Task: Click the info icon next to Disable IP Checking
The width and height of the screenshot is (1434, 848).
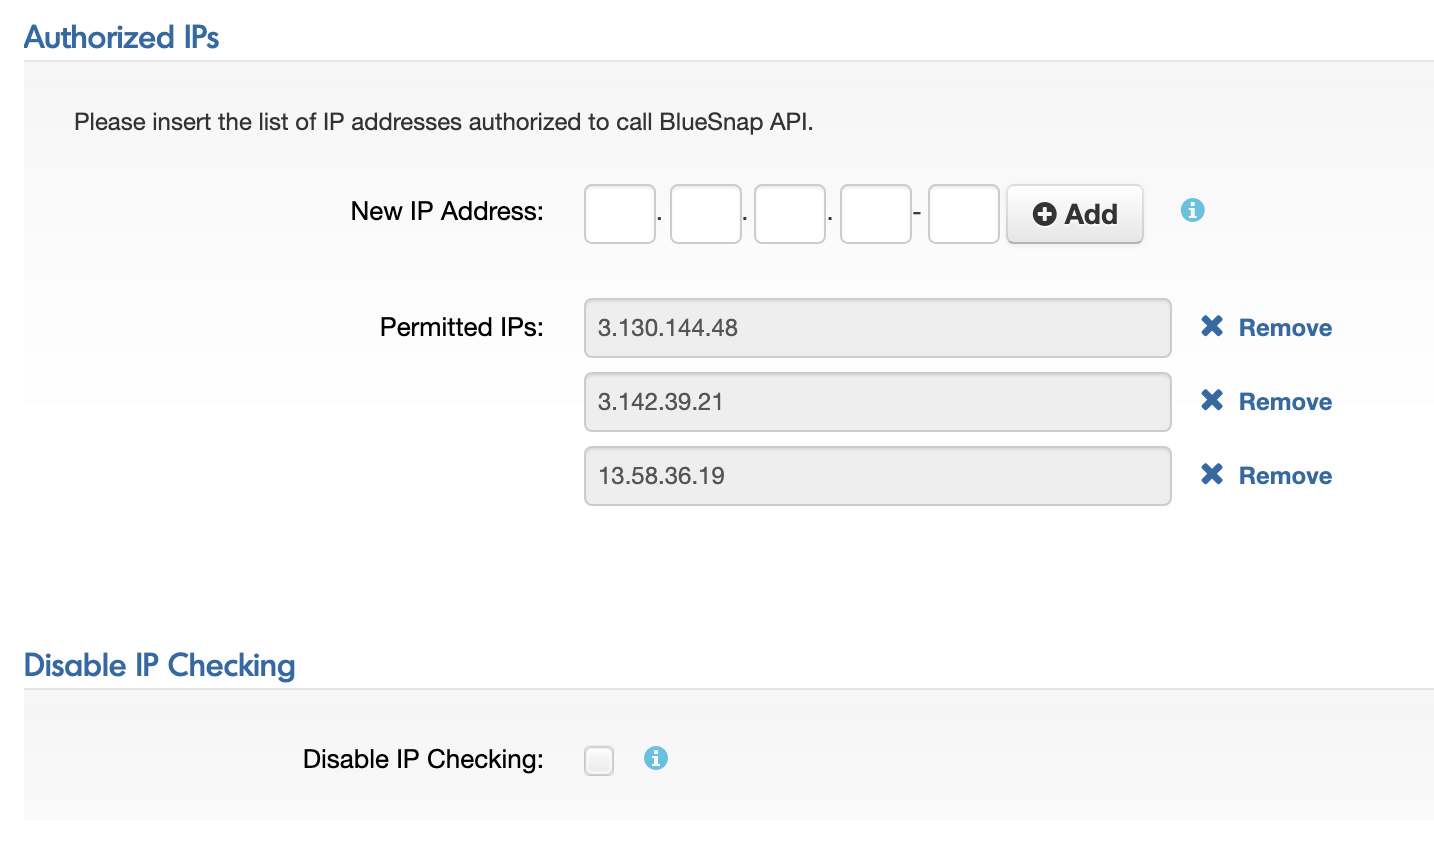Action: click(655, 758)
